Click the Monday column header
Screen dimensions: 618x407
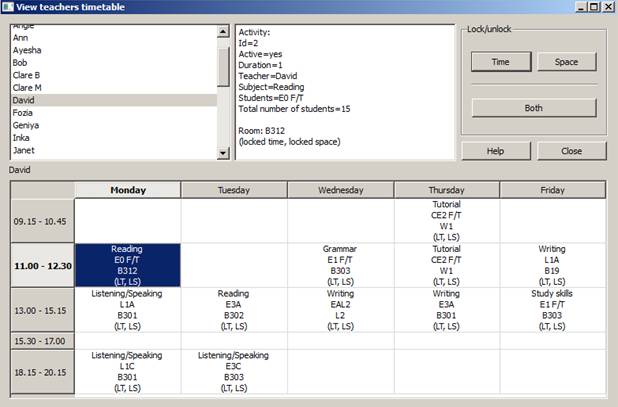[128, 190]
